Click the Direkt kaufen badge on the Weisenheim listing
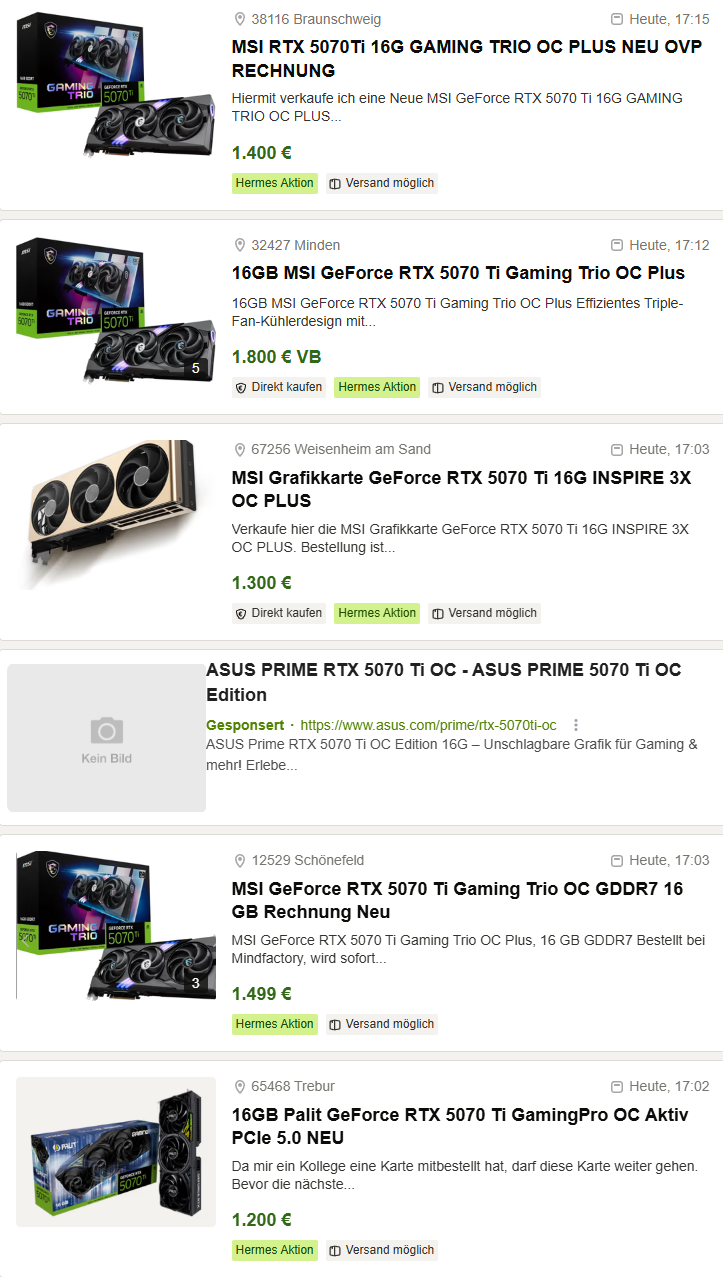Viewport: 723px width, 1277px height. point(279,613)
